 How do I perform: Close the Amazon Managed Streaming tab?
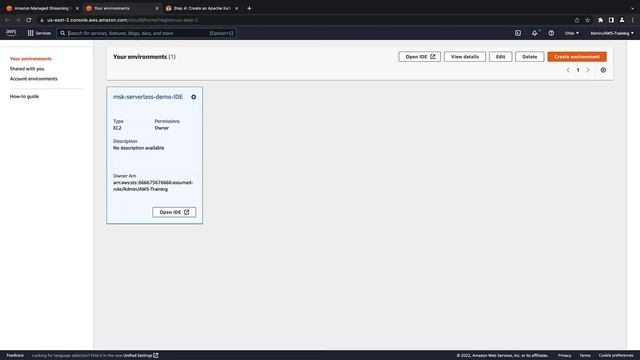(x=77, y=8)
